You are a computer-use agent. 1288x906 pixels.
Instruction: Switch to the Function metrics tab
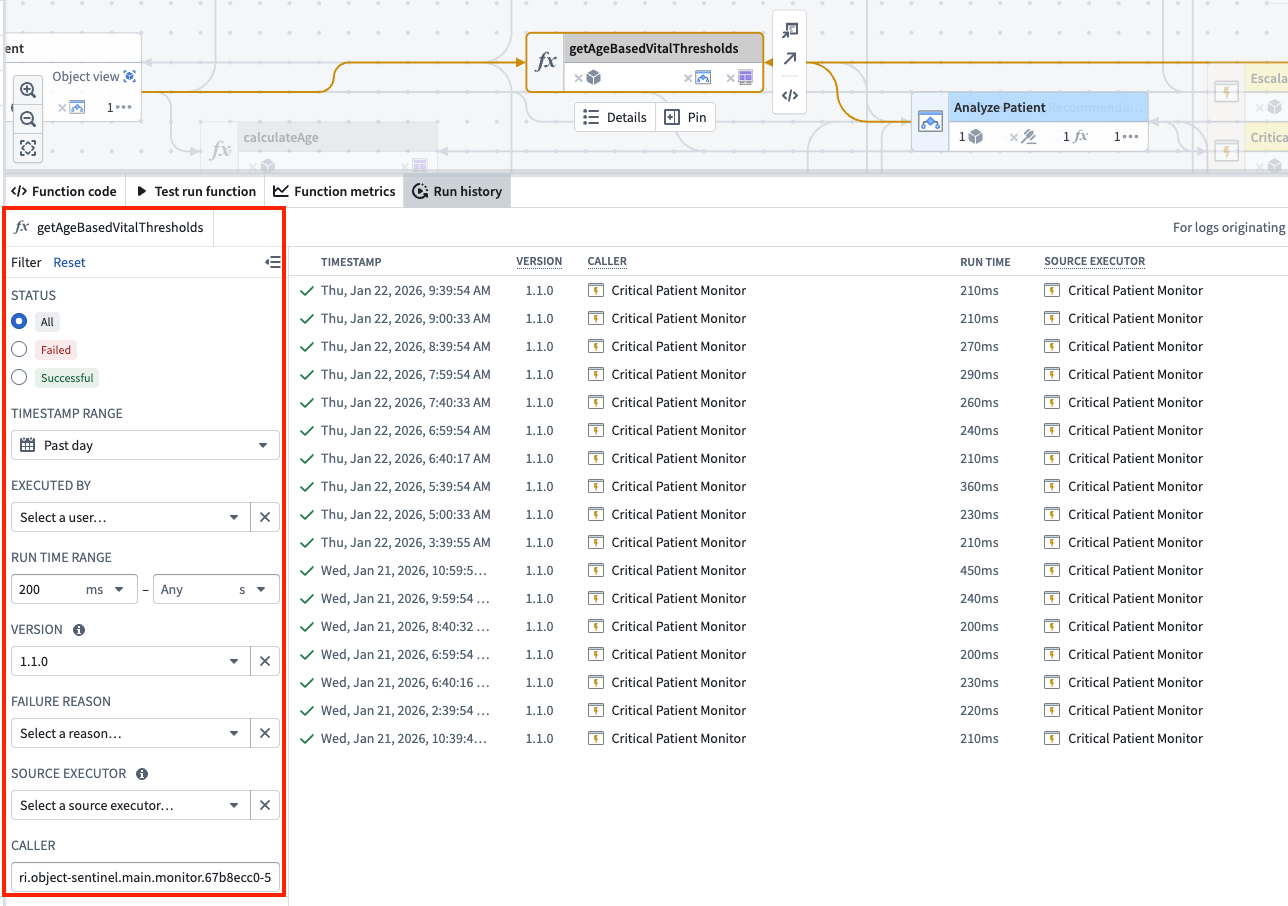click(334, 190)
